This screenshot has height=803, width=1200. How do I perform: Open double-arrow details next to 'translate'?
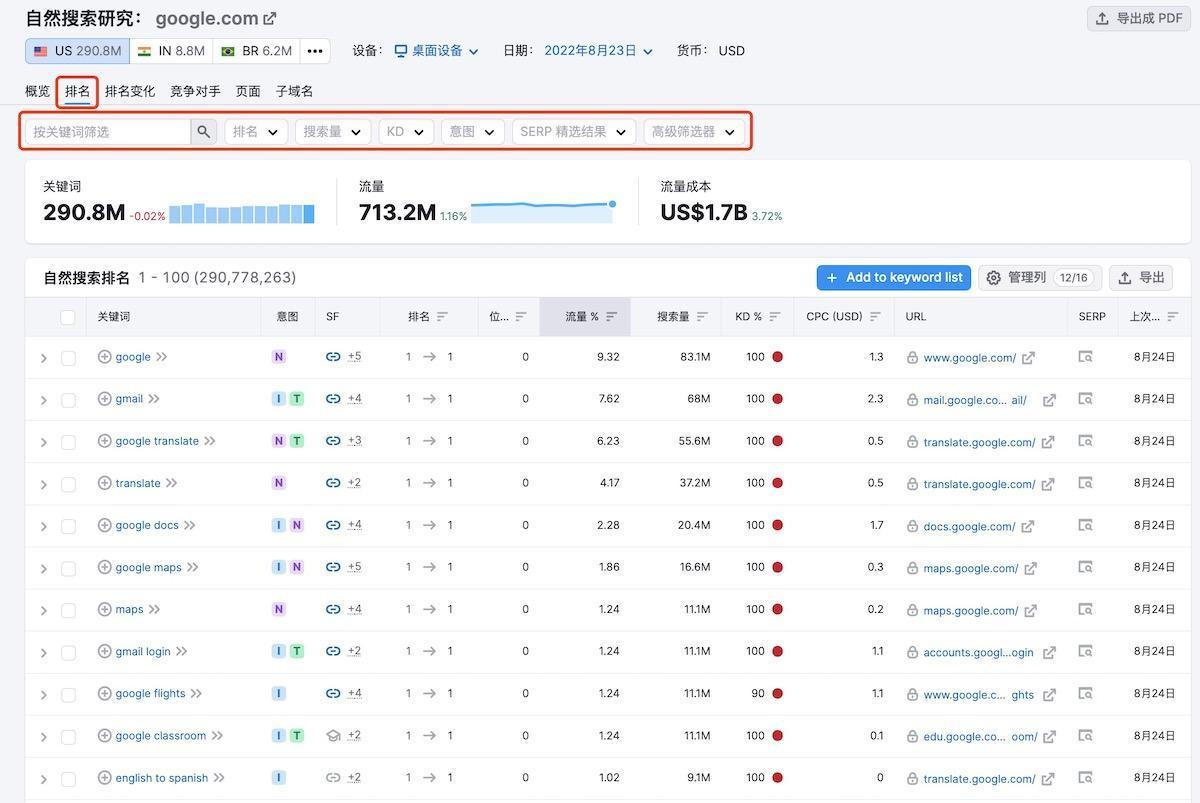(171, 483)
